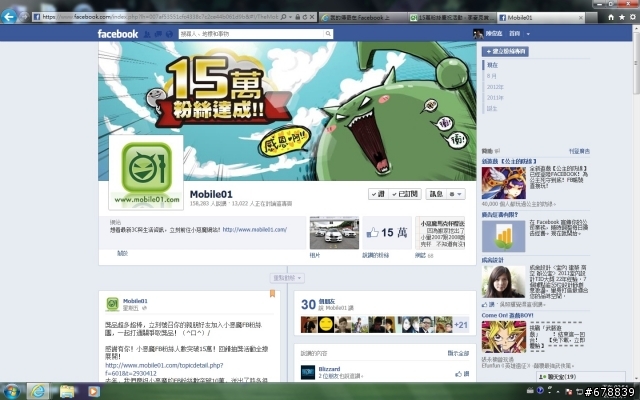Click the yellow smiley friend avatar
This screenshot has height=400, width=640.
coord(326,325)
